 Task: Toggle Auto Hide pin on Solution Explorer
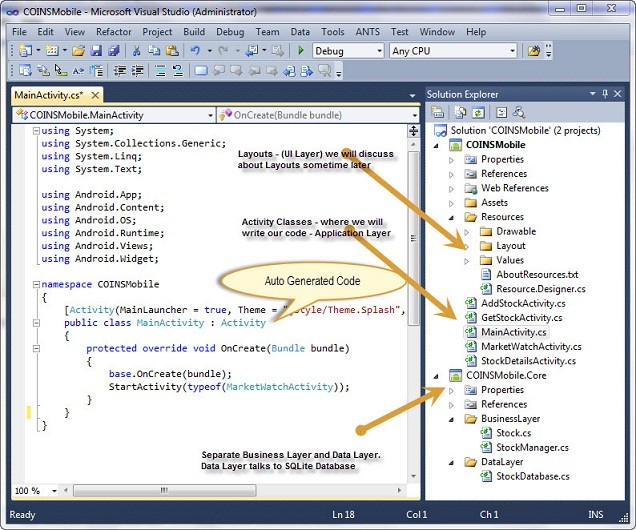coord(605,94)
